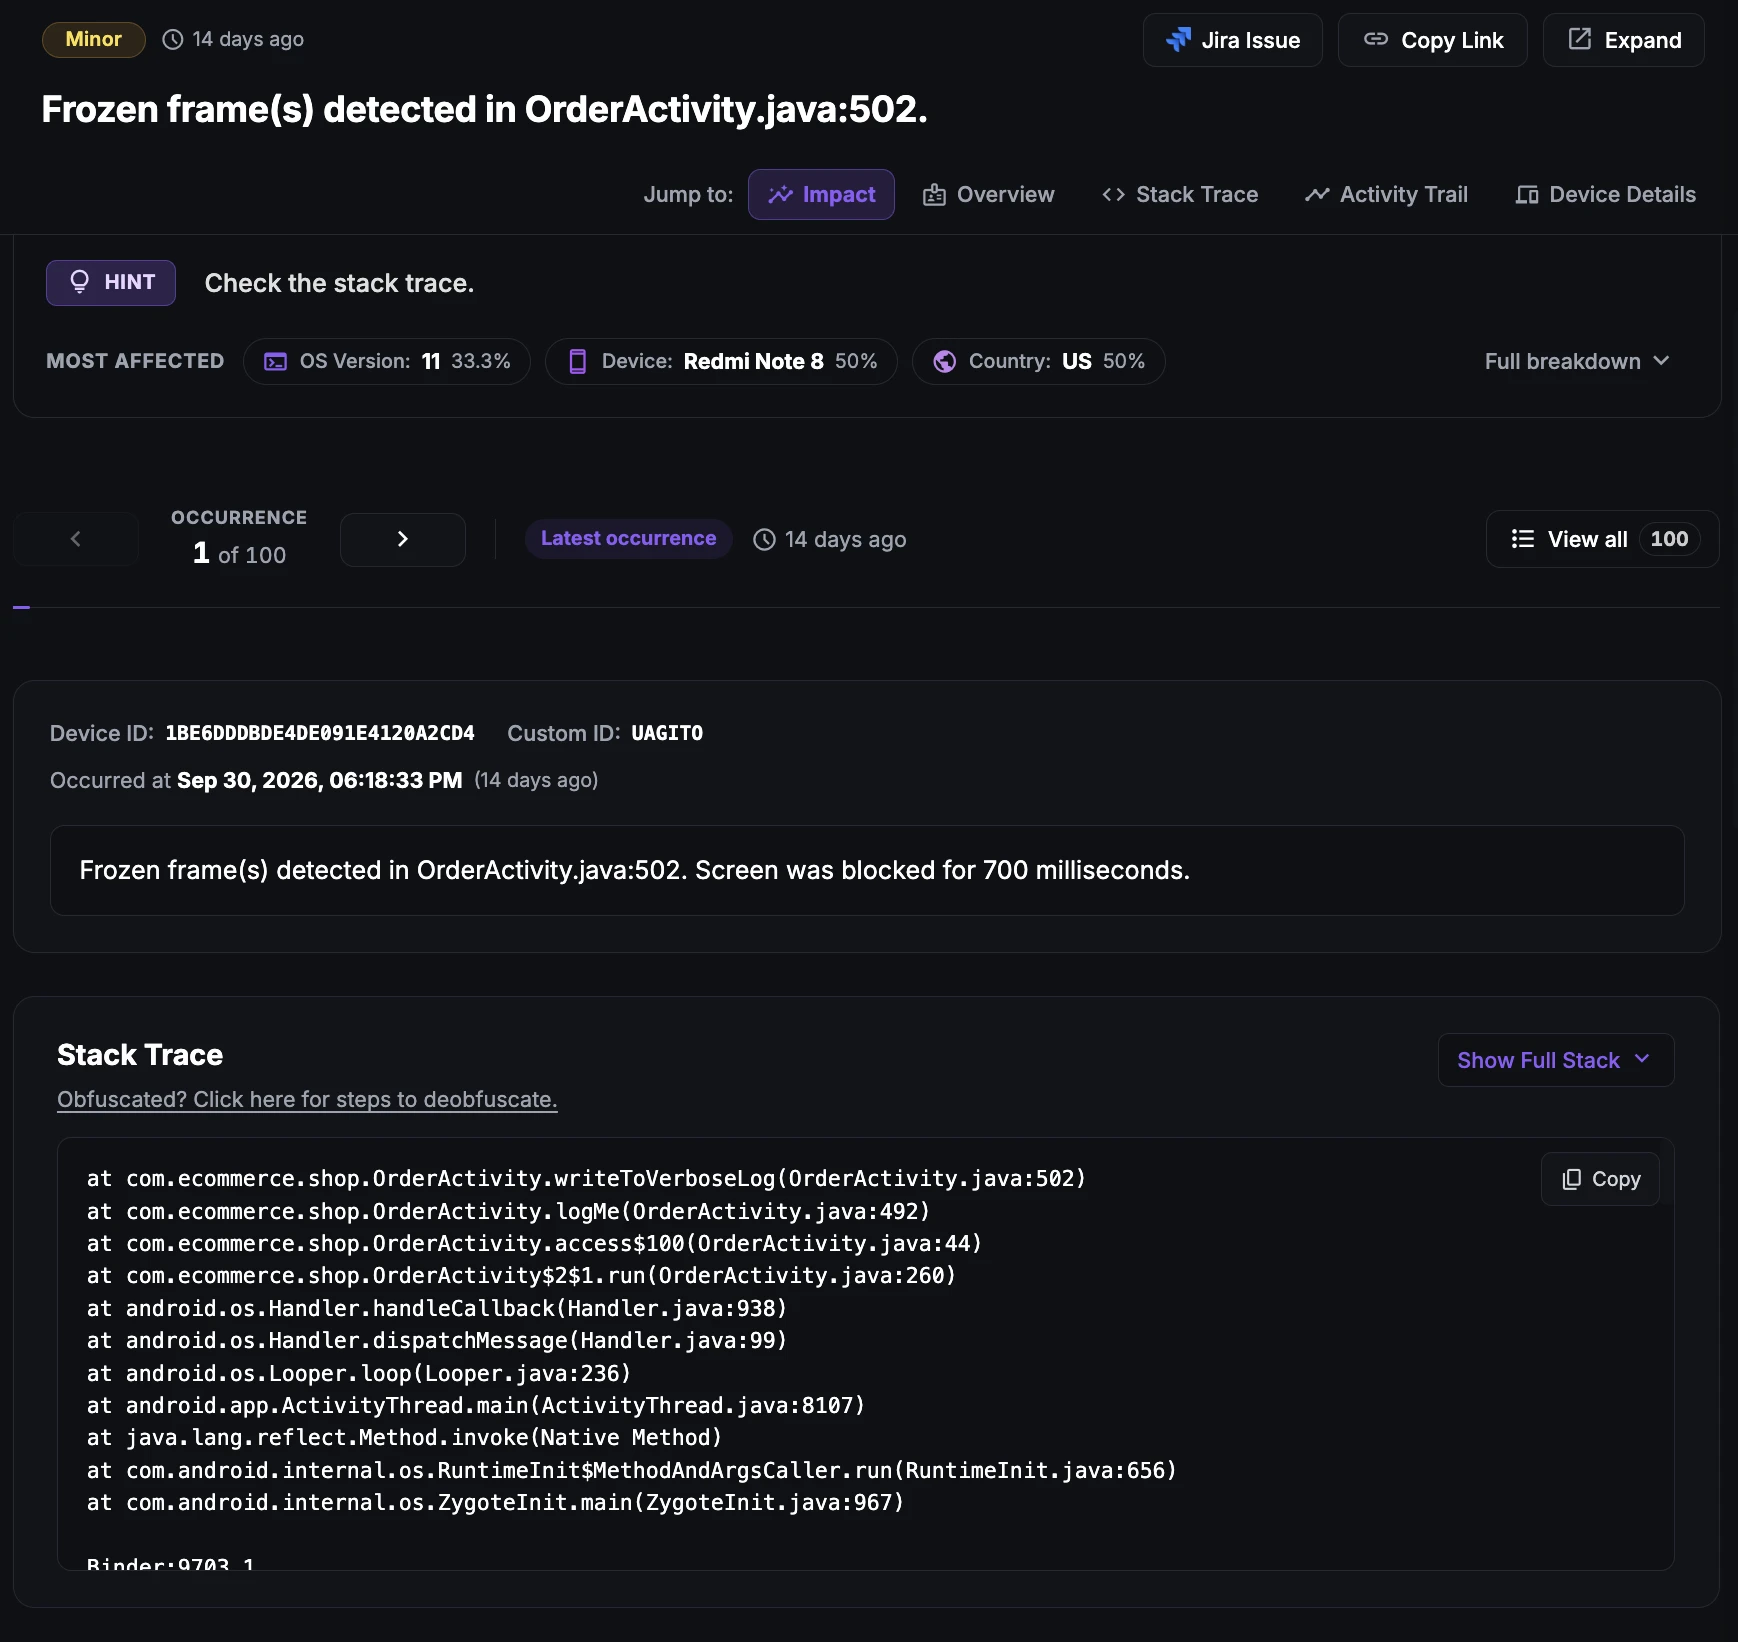Click the Looper.loop stack line
Image resolution: width=1738 pixels, height=1642 pixels.
click(358, 1373)
